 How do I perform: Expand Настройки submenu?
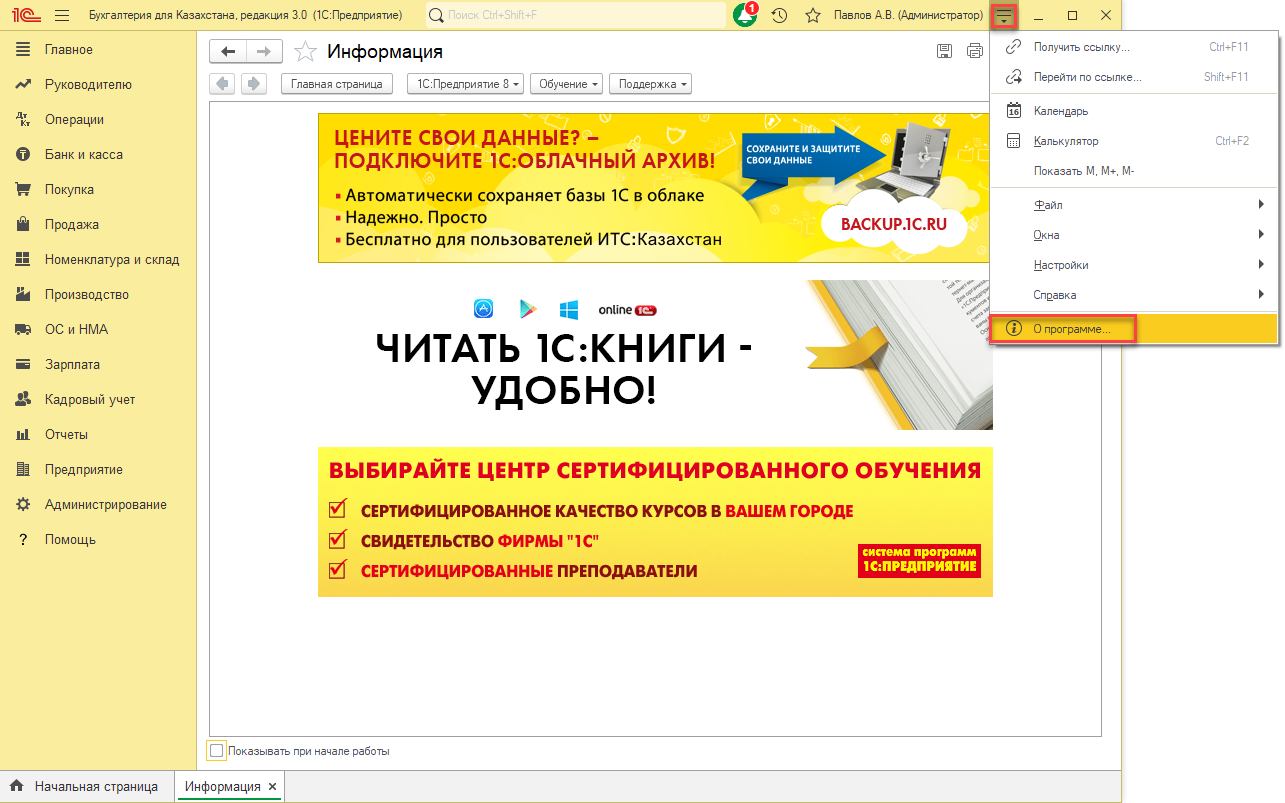[1134, 265]
